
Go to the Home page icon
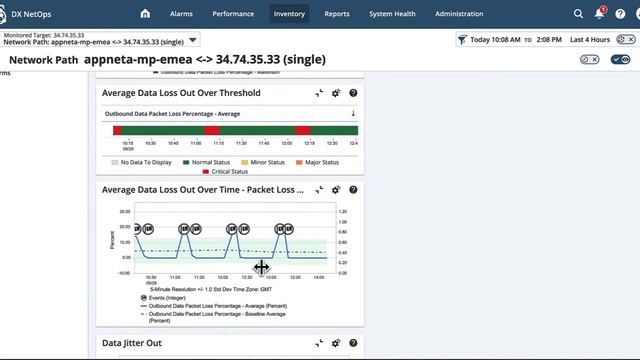[x=145, y=14]
